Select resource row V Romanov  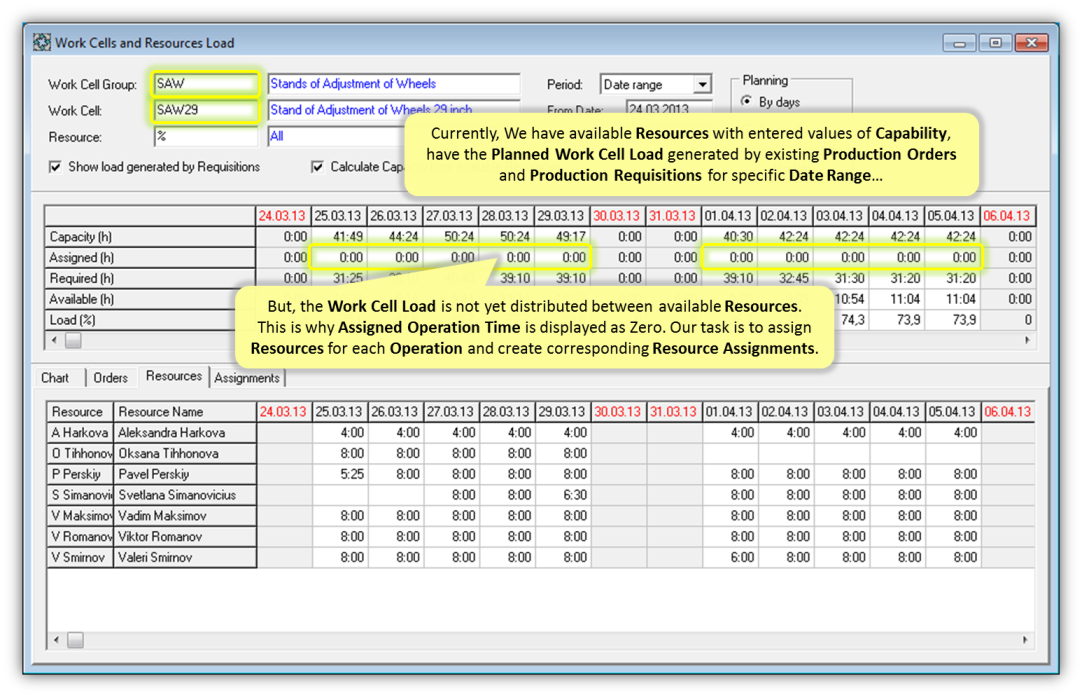[80, 536]
